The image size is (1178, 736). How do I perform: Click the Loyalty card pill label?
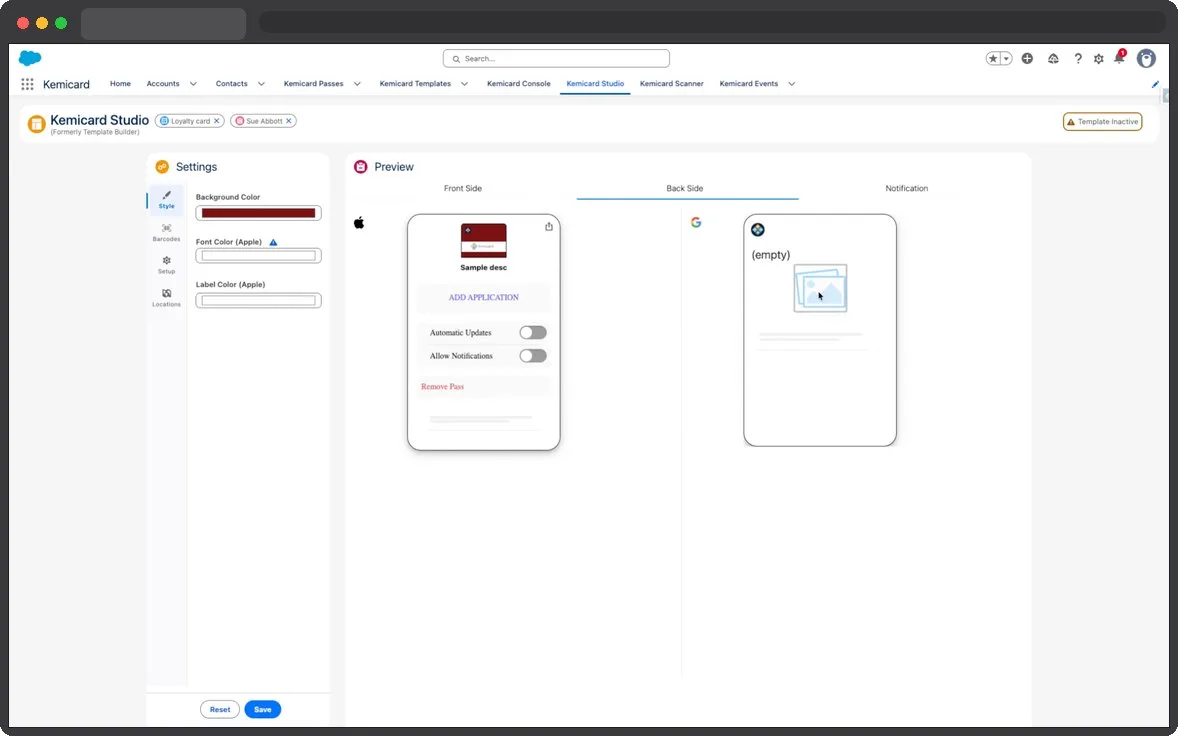pyautogui.click(x=190, y=121)
